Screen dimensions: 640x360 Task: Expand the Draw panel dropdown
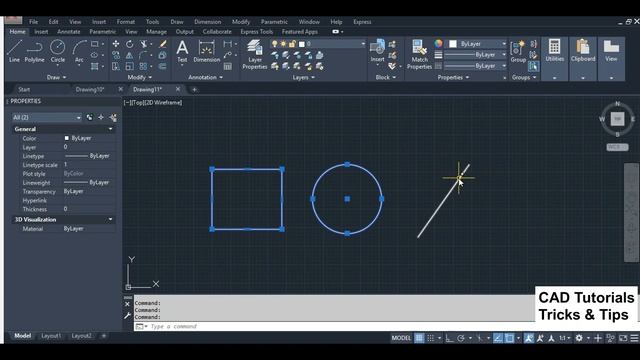[x=56, y=77]
